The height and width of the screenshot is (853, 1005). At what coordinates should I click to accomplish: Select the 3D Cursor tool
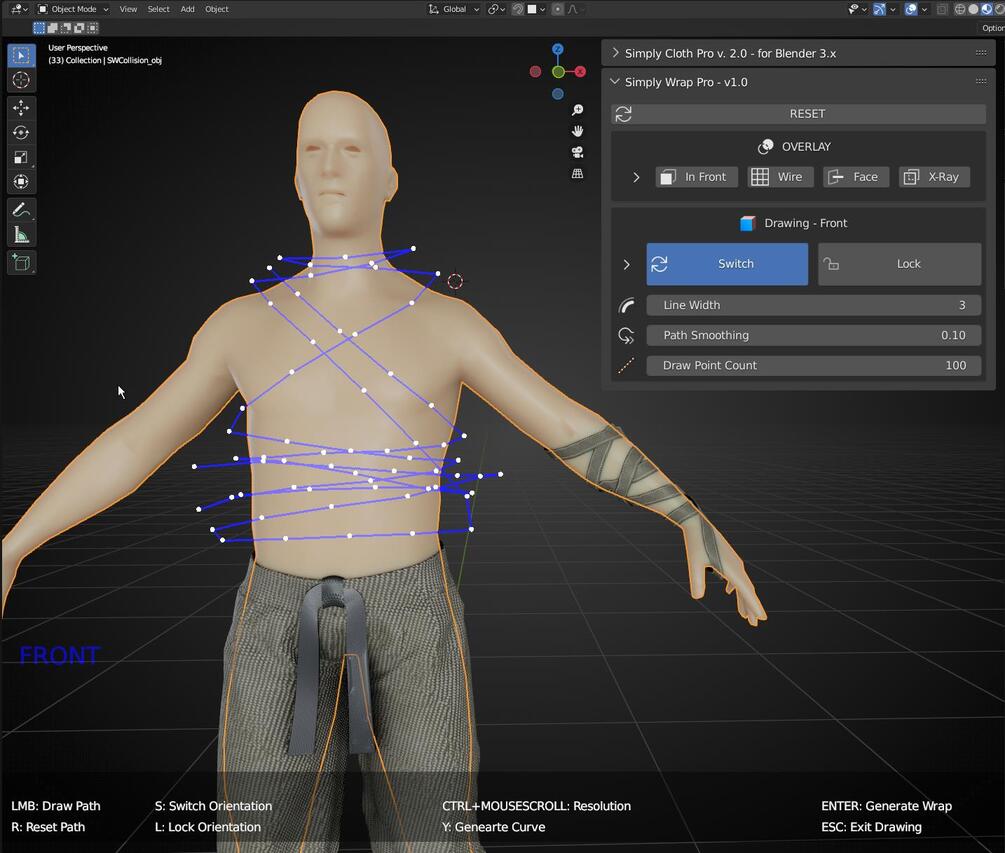21,80
